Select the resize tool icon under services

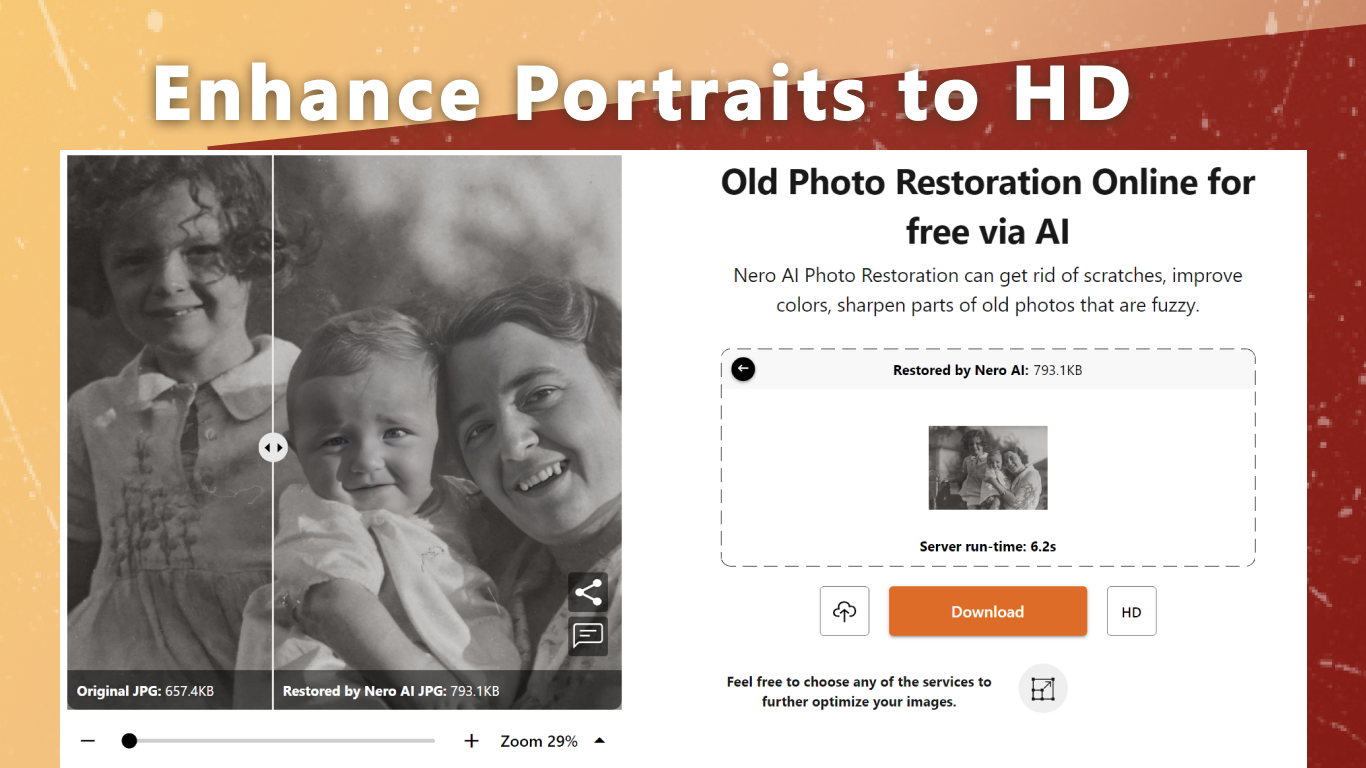[1043, 689]
